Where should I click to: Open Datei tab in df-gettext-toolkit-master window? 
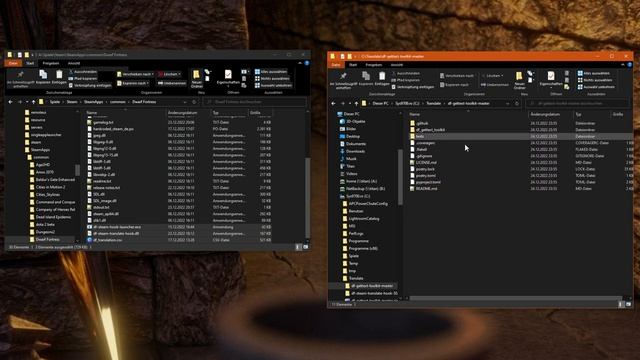point(336,65)
